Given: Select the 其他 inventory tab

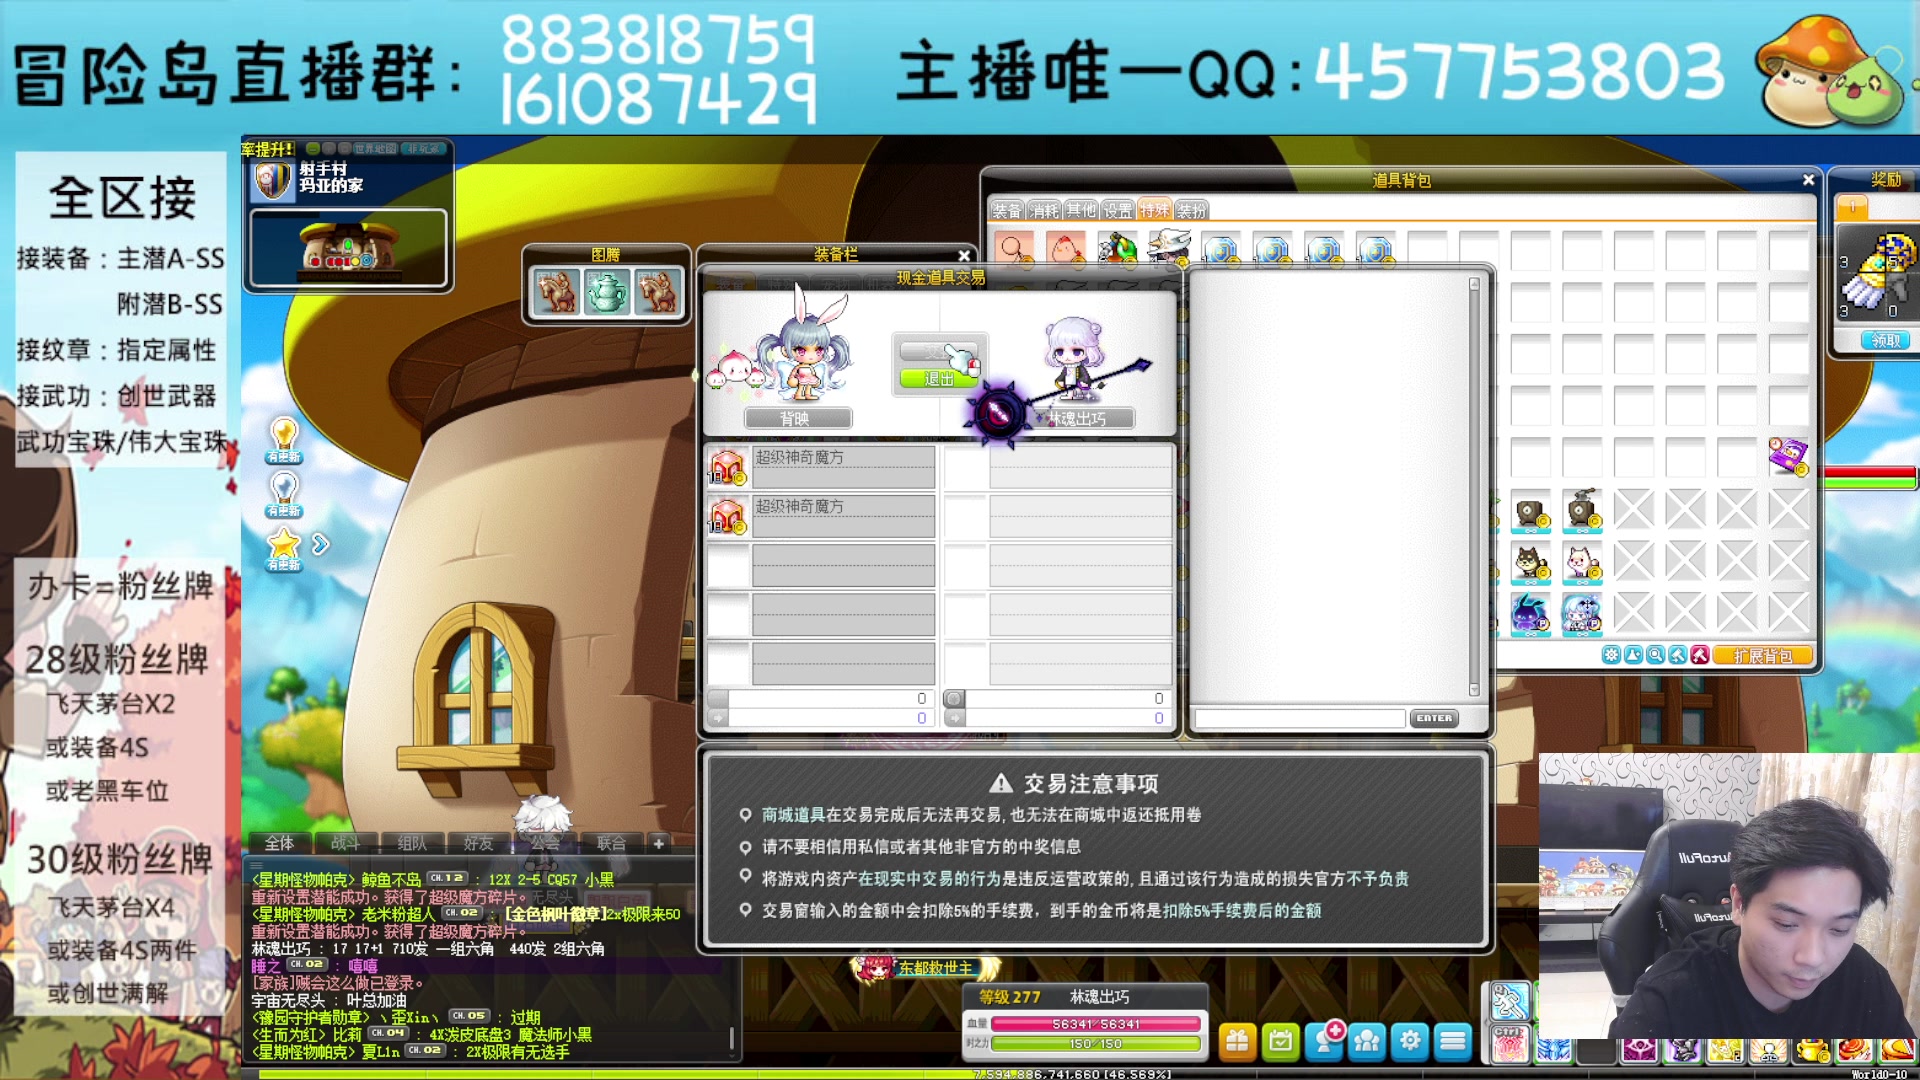Looking at the screenshot, I should [1081, 210].
